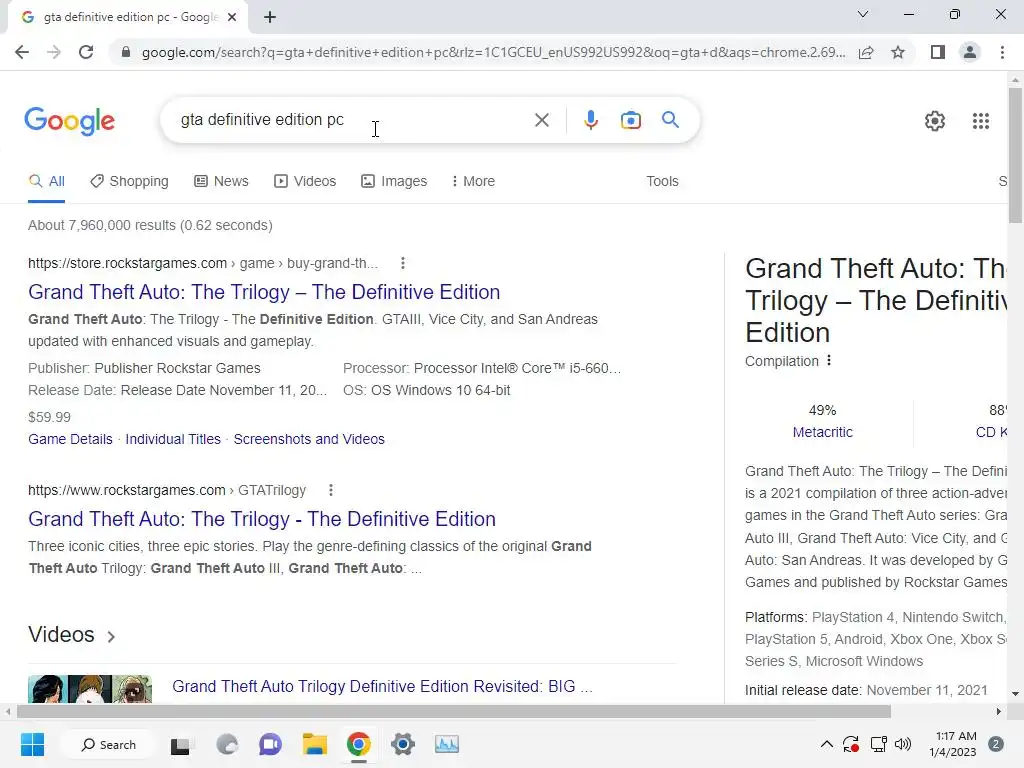Viewport: 1024px width, 768px height.
Task: Open search Tools
Action: tap(662, 182)
